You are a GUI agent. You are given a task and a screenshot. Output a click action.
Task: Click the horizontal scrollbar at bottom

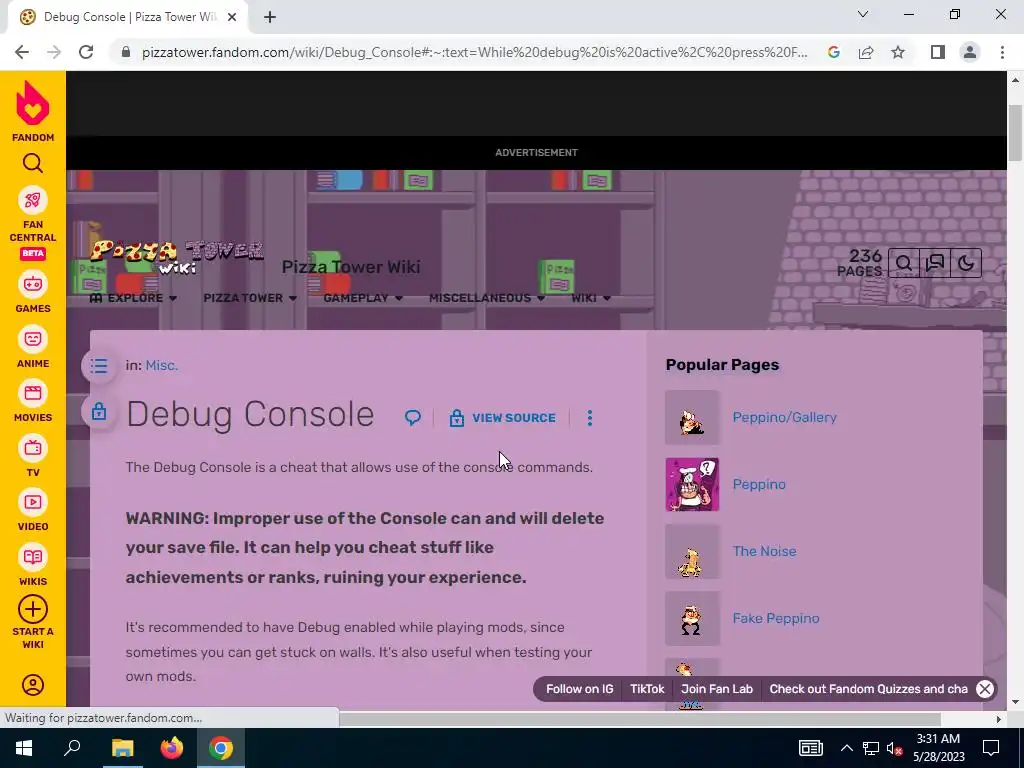[640, 719]
